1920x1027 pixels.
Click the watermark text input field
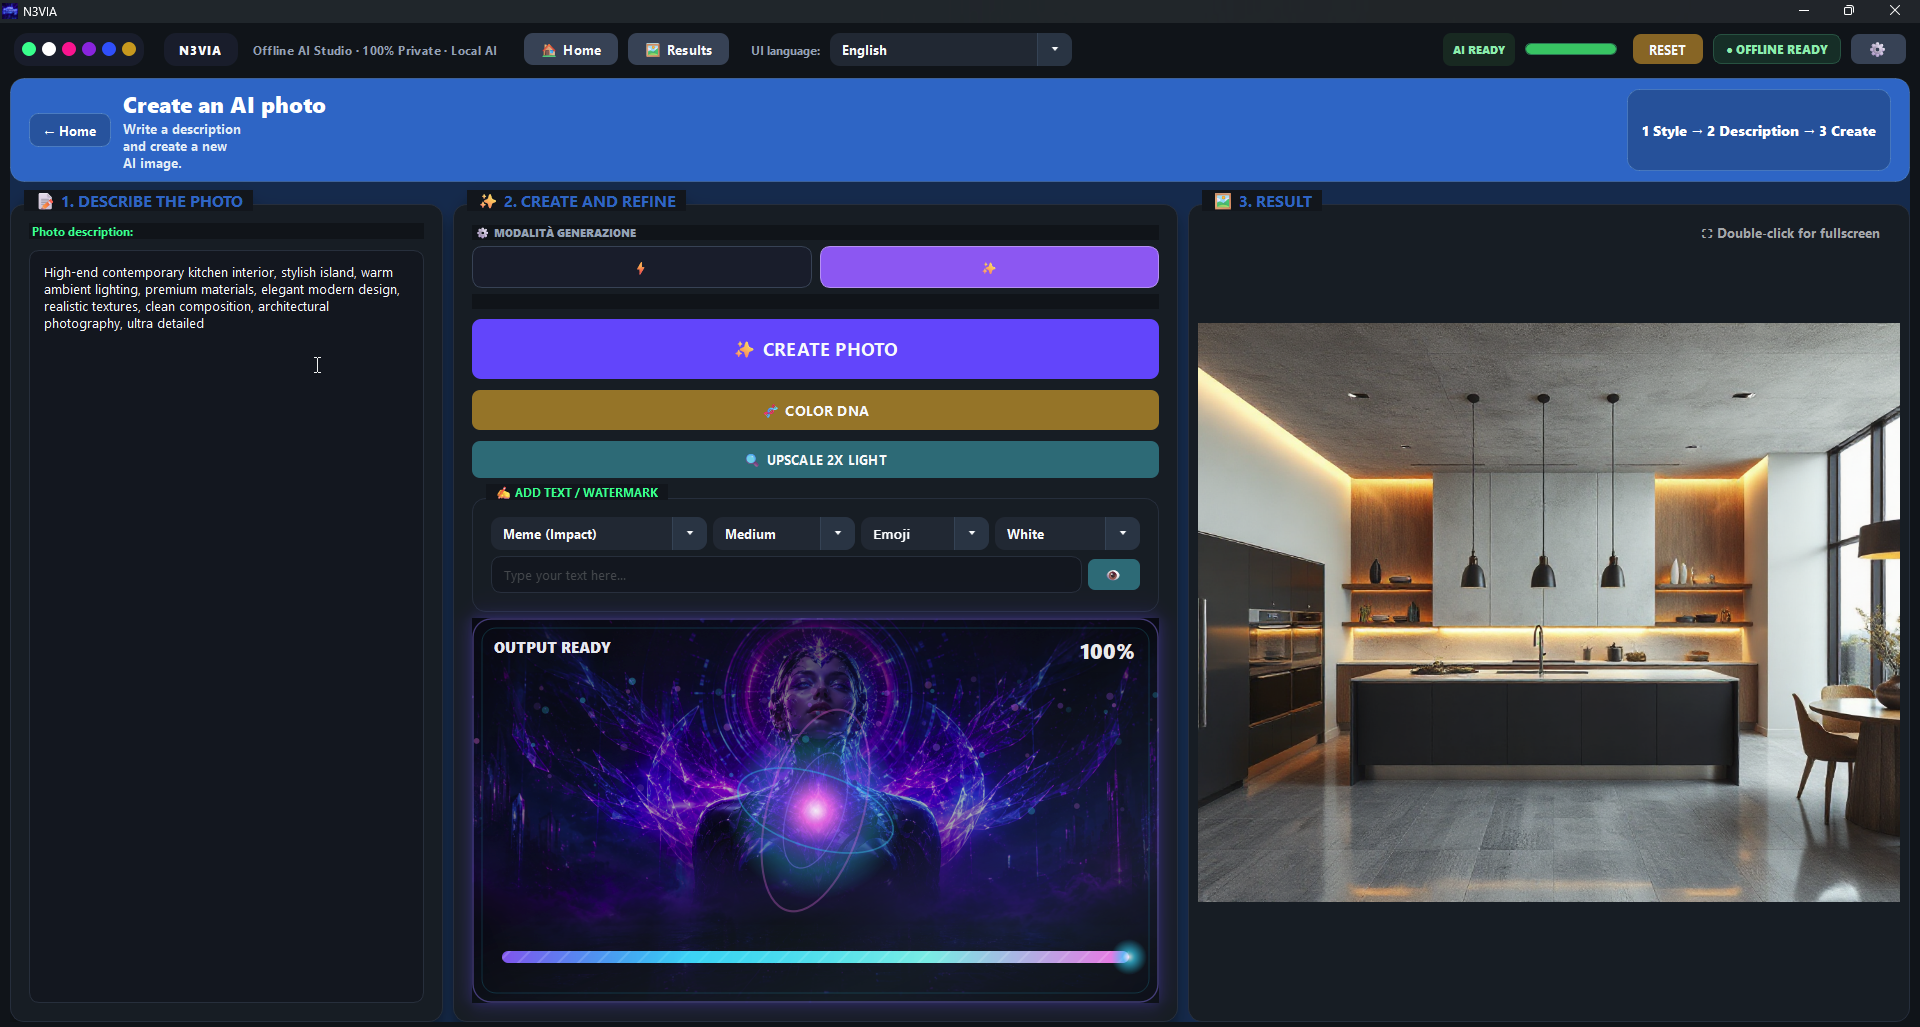(785, 575)
